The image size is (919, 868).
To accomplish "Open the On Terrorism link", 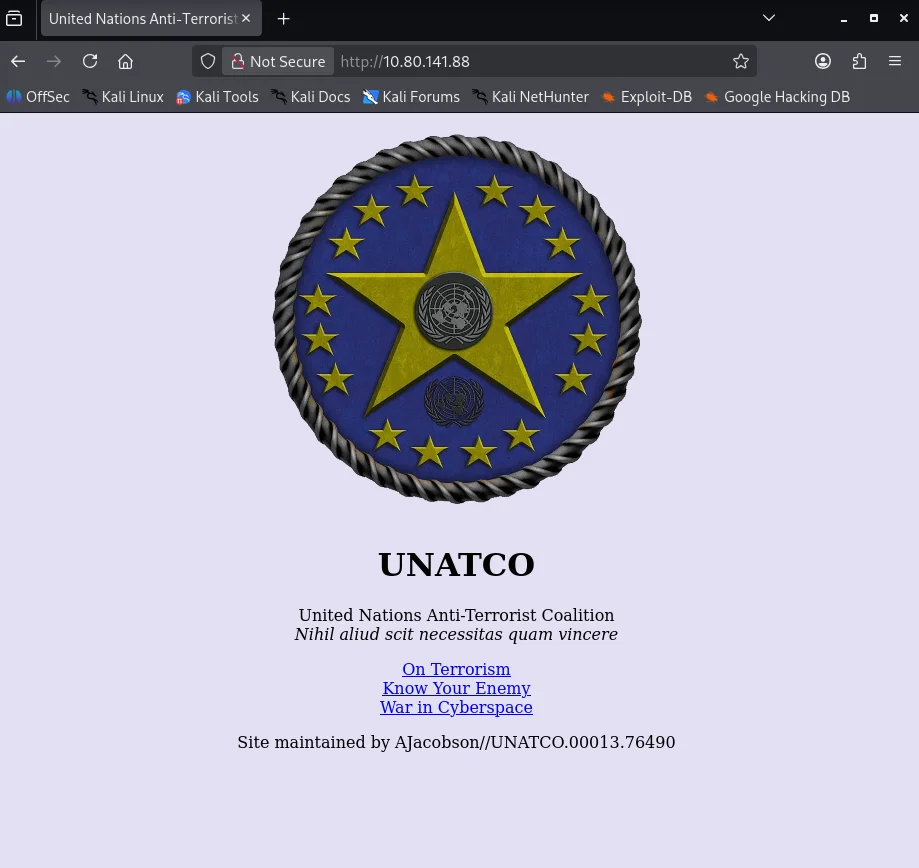I will click(x=456, y=669).
